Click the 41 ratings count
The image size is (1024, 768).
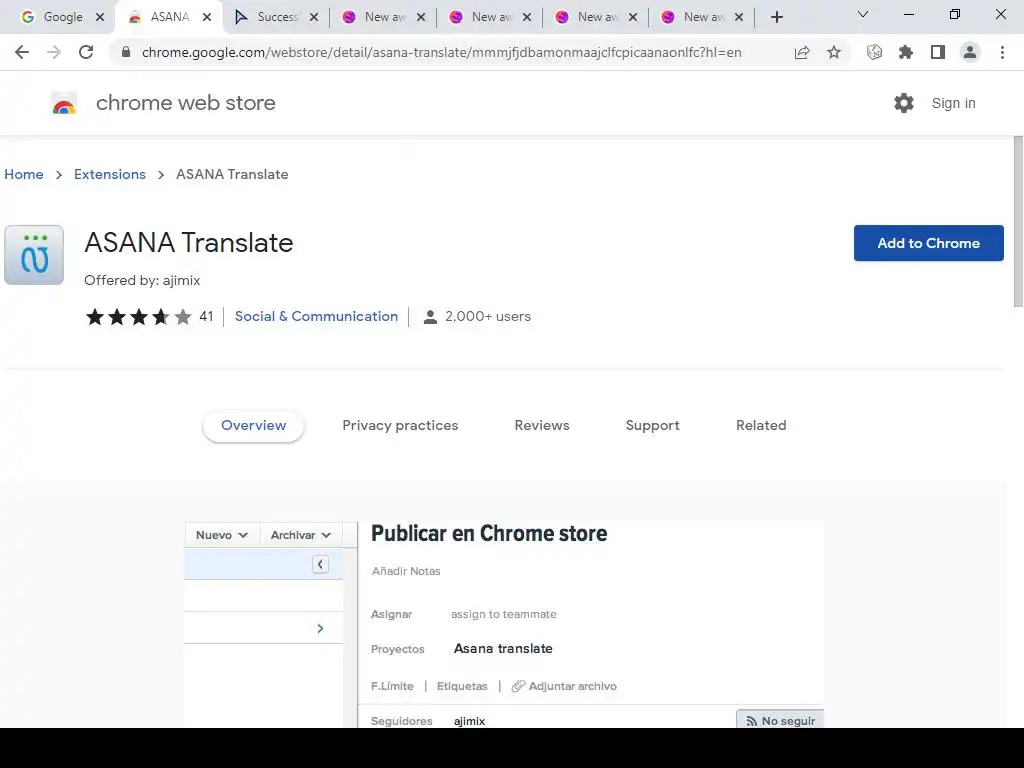click(206, 317)
